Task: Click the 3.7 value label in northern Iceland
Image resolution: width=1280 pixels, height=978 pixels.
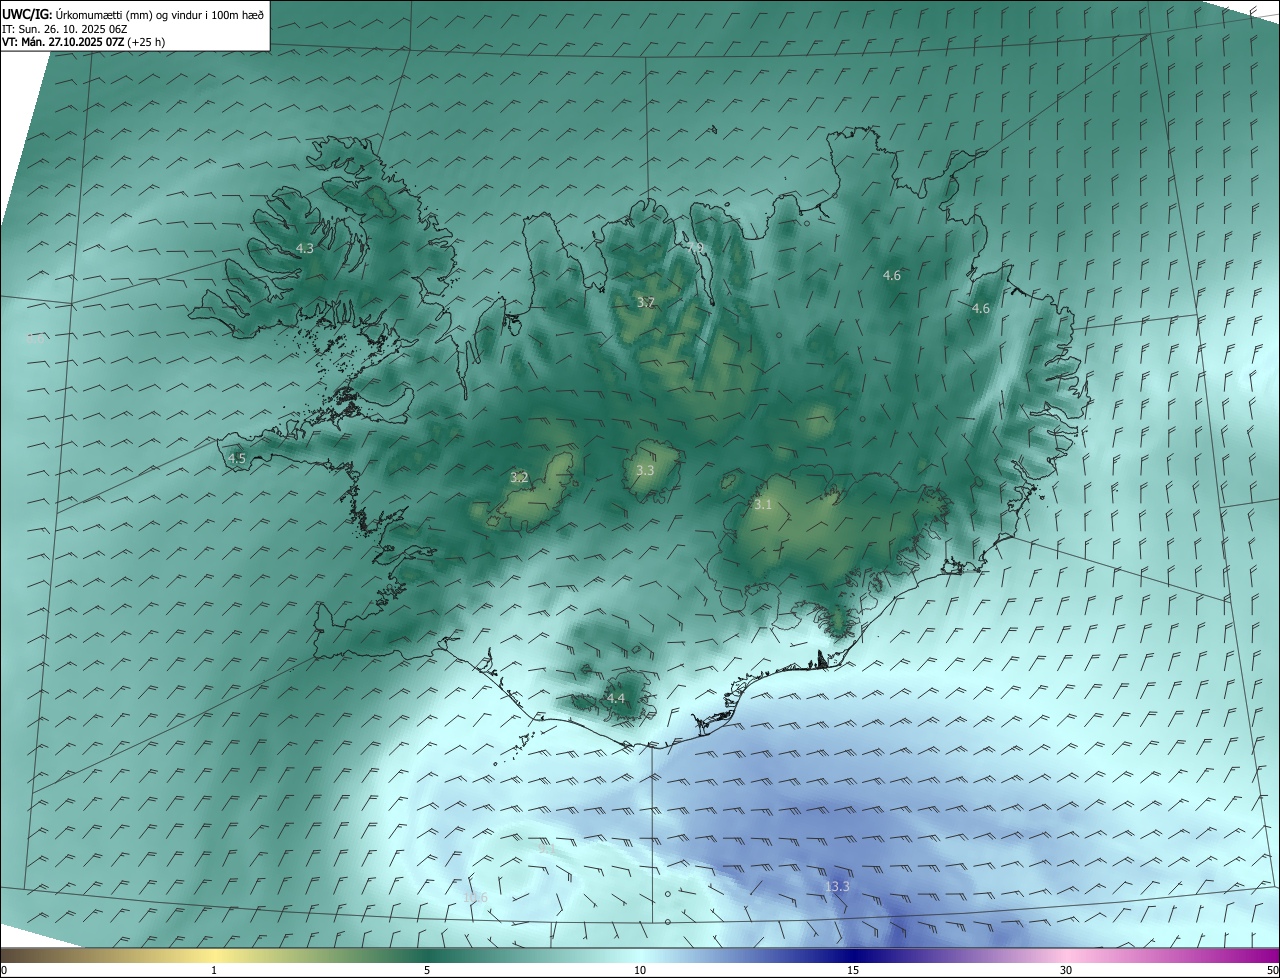Action: point(646,302)
